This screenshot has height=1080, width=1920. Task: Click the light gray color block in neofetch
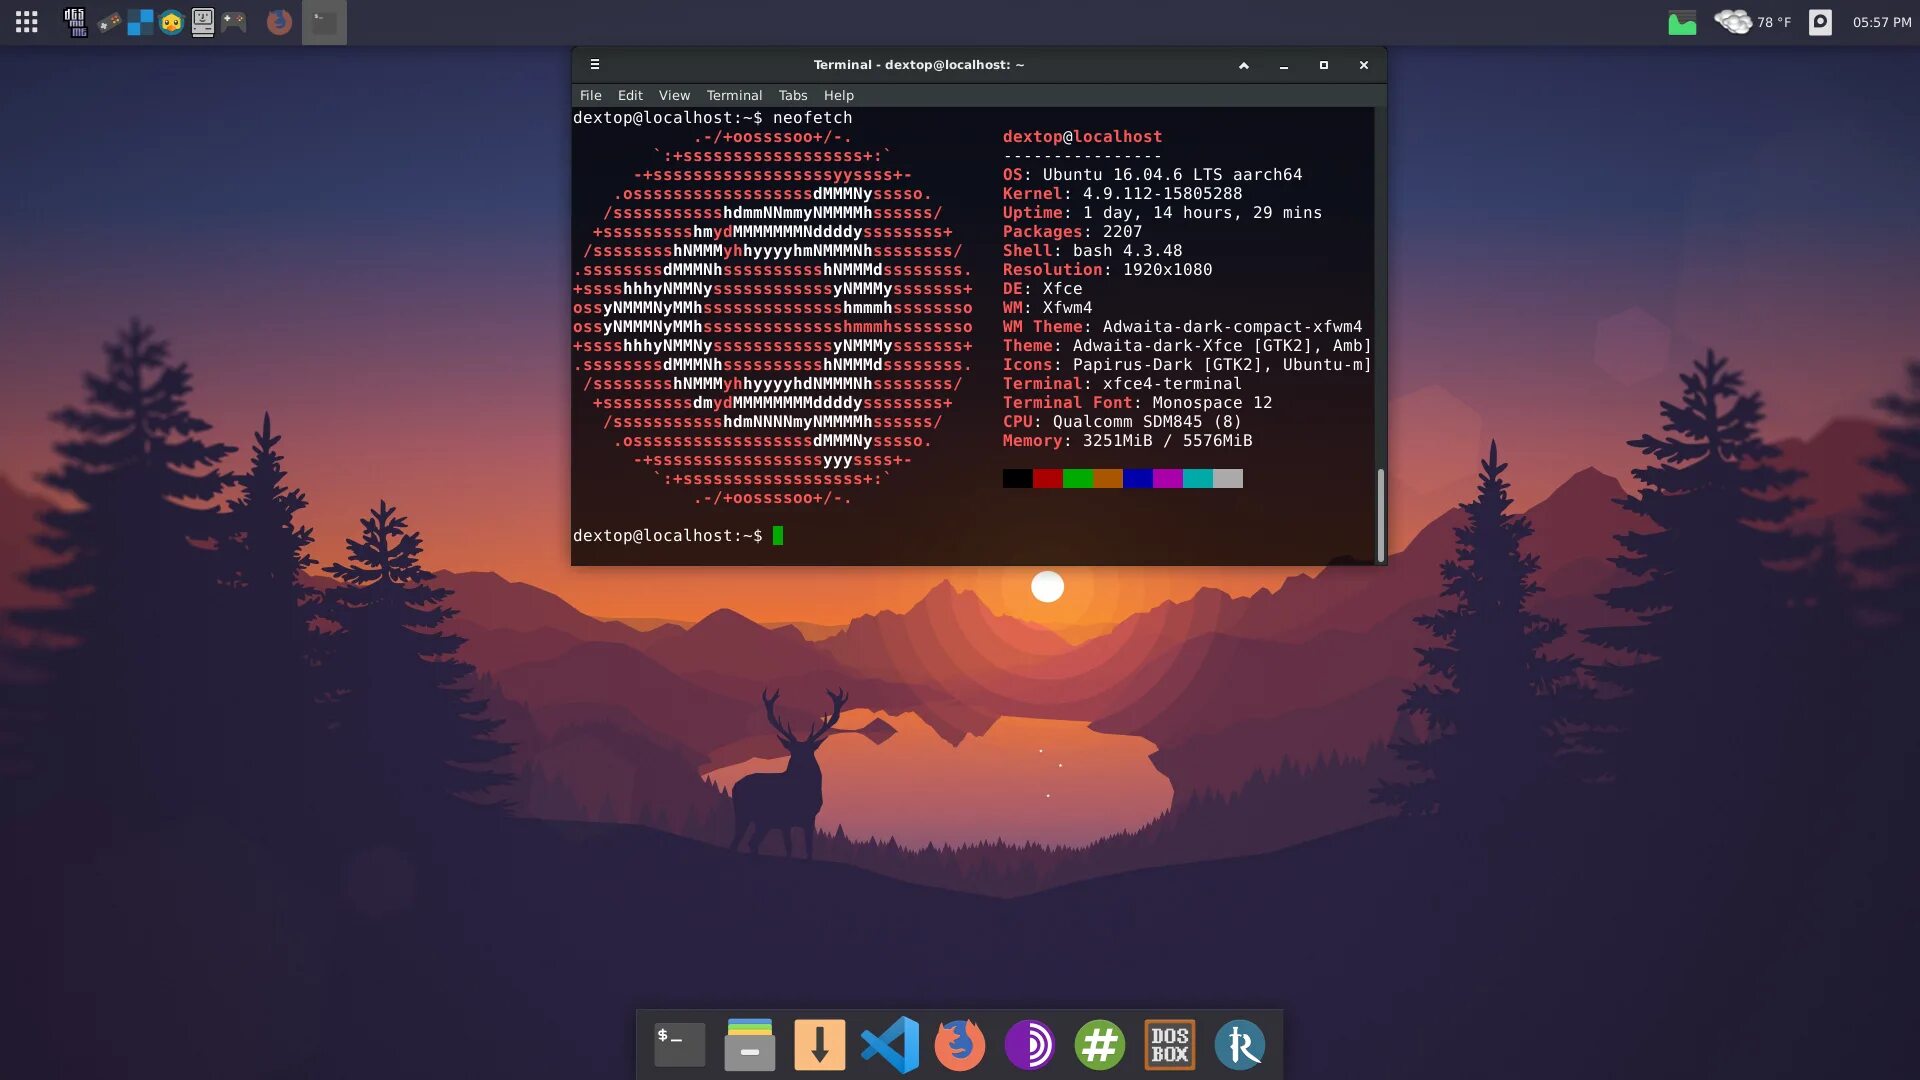(1227, 478)
